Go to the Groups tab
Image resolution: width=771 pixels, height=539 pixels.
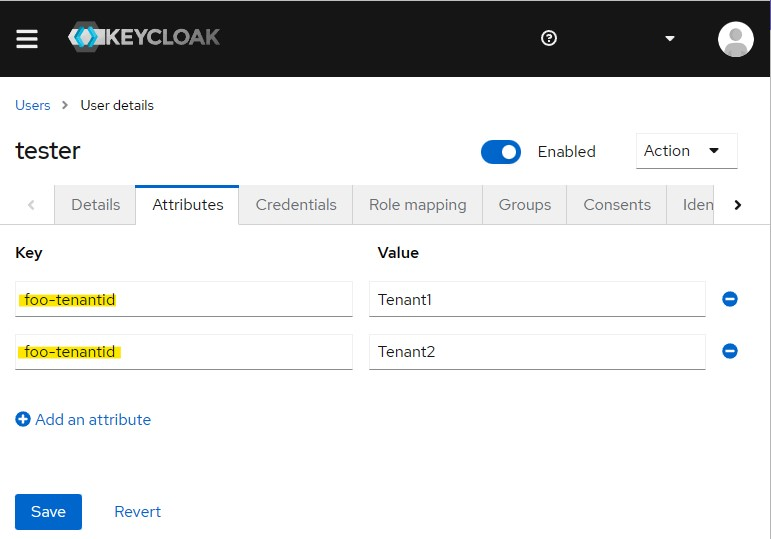click(x=525, y=205)
